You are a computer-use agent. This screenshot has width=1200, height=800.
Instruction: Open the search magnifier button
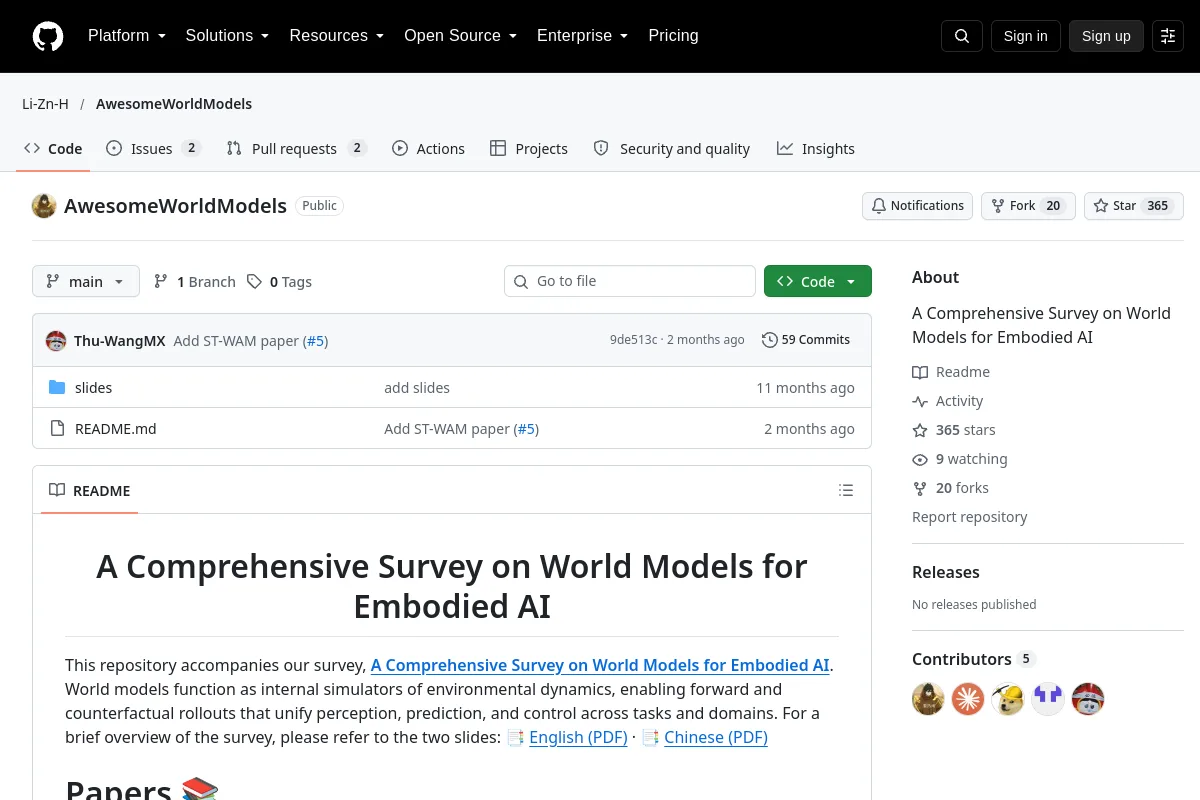click(x=962, y=36)
